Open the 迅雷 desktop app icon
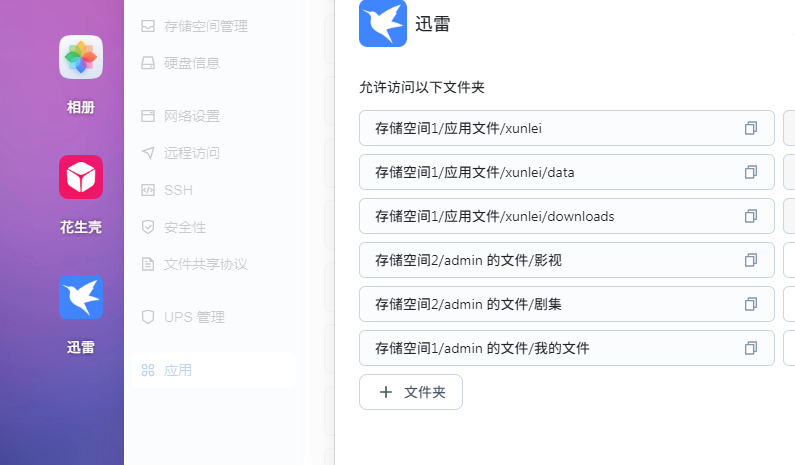795x465 pixels. 81,297
